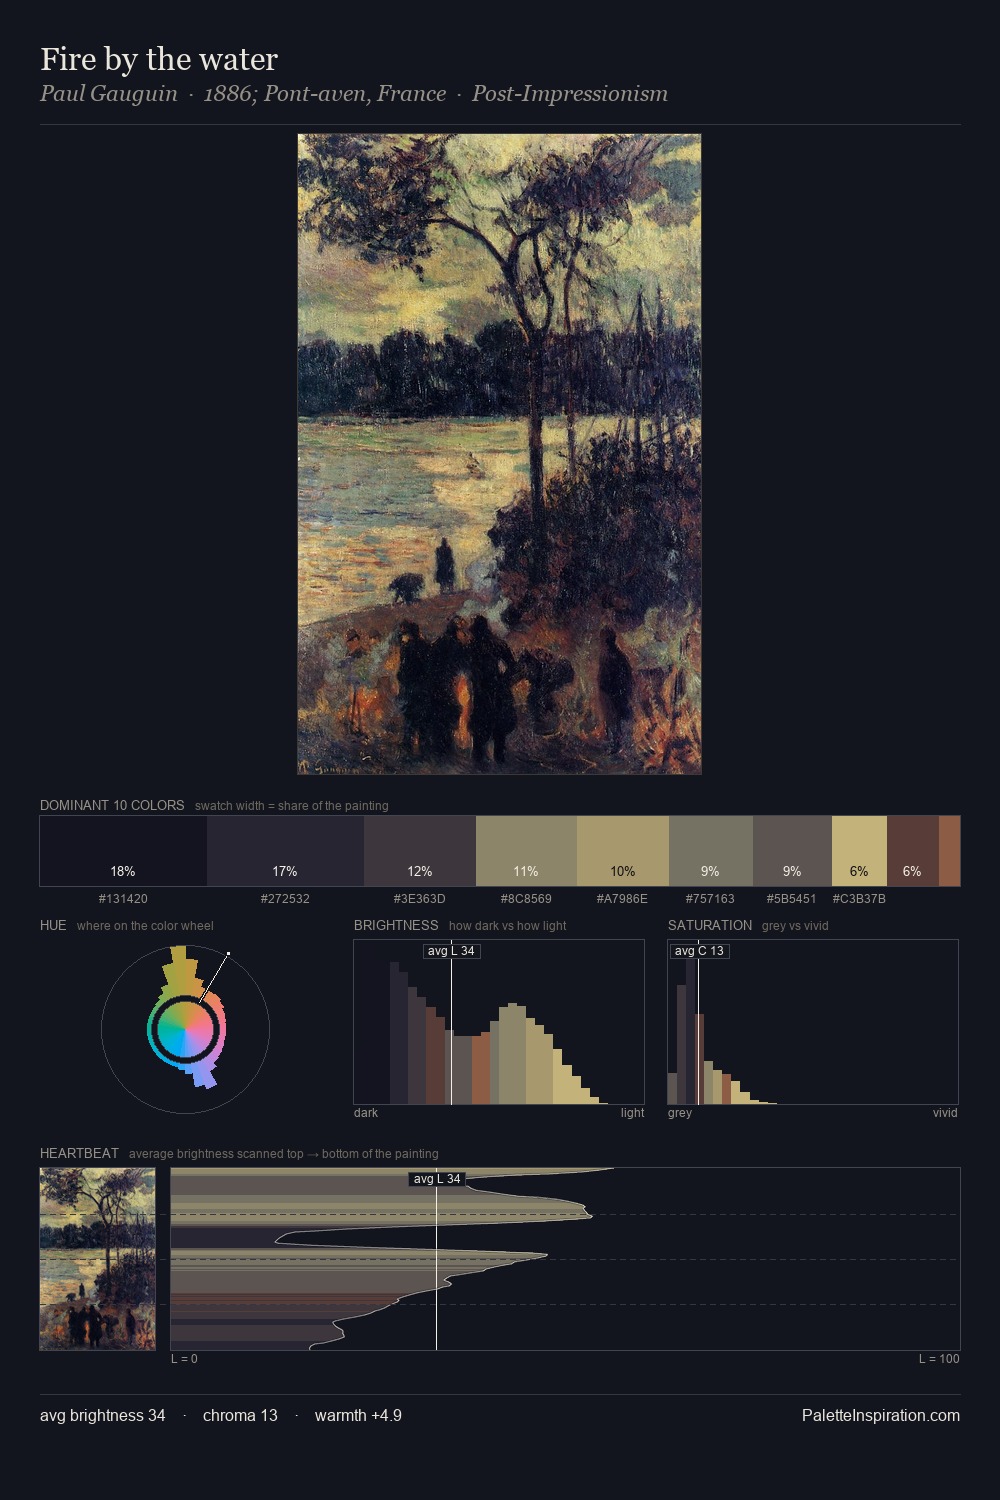
Task: Click the BRIGHTNESS section heading
Action: 396,925
